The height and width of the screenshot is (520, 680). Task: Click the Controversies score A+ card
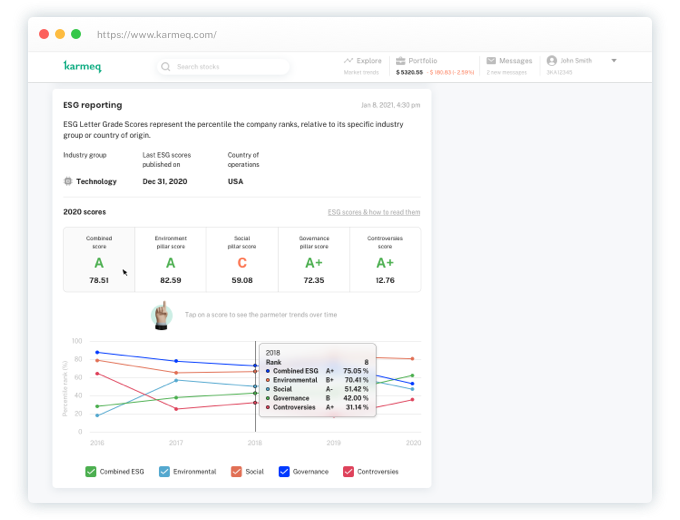(386, 260)
